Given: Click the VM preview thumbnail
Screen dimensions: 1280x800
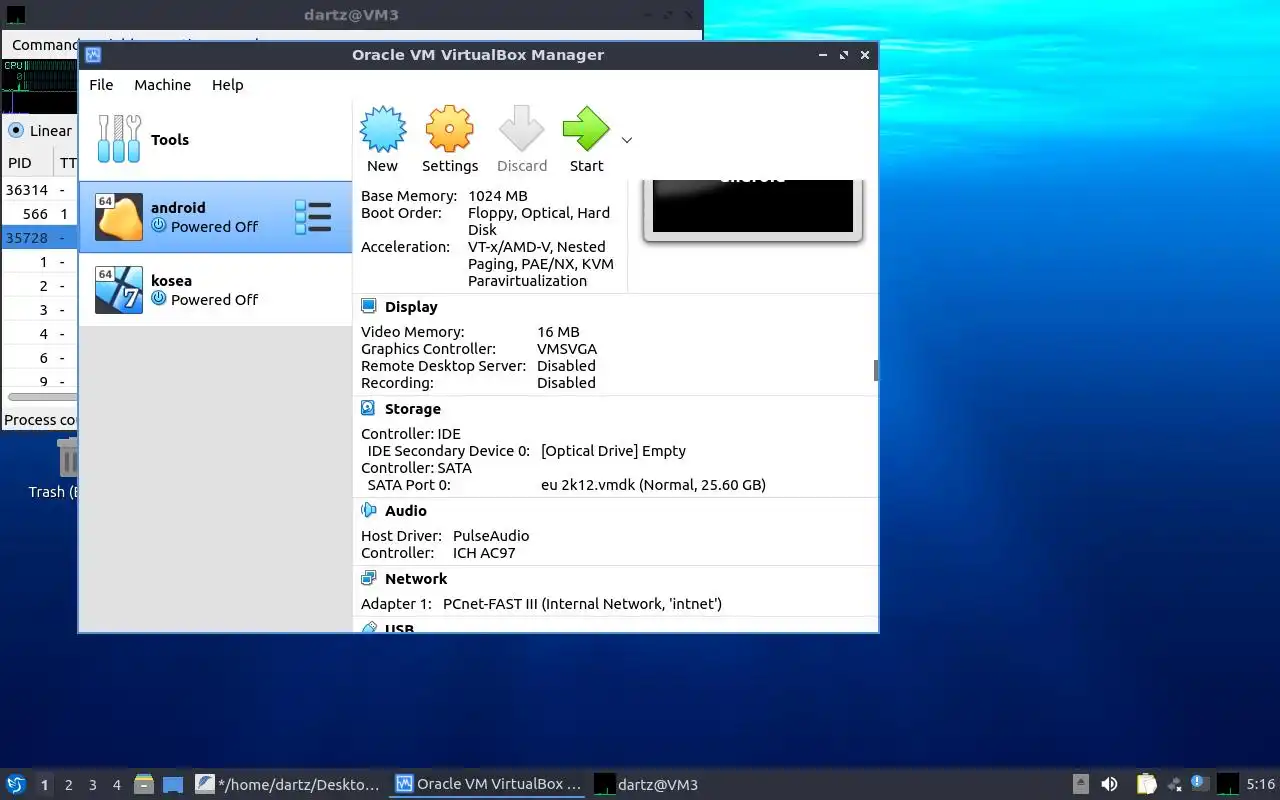Looking at the screenshot, I should coord(752,207).
